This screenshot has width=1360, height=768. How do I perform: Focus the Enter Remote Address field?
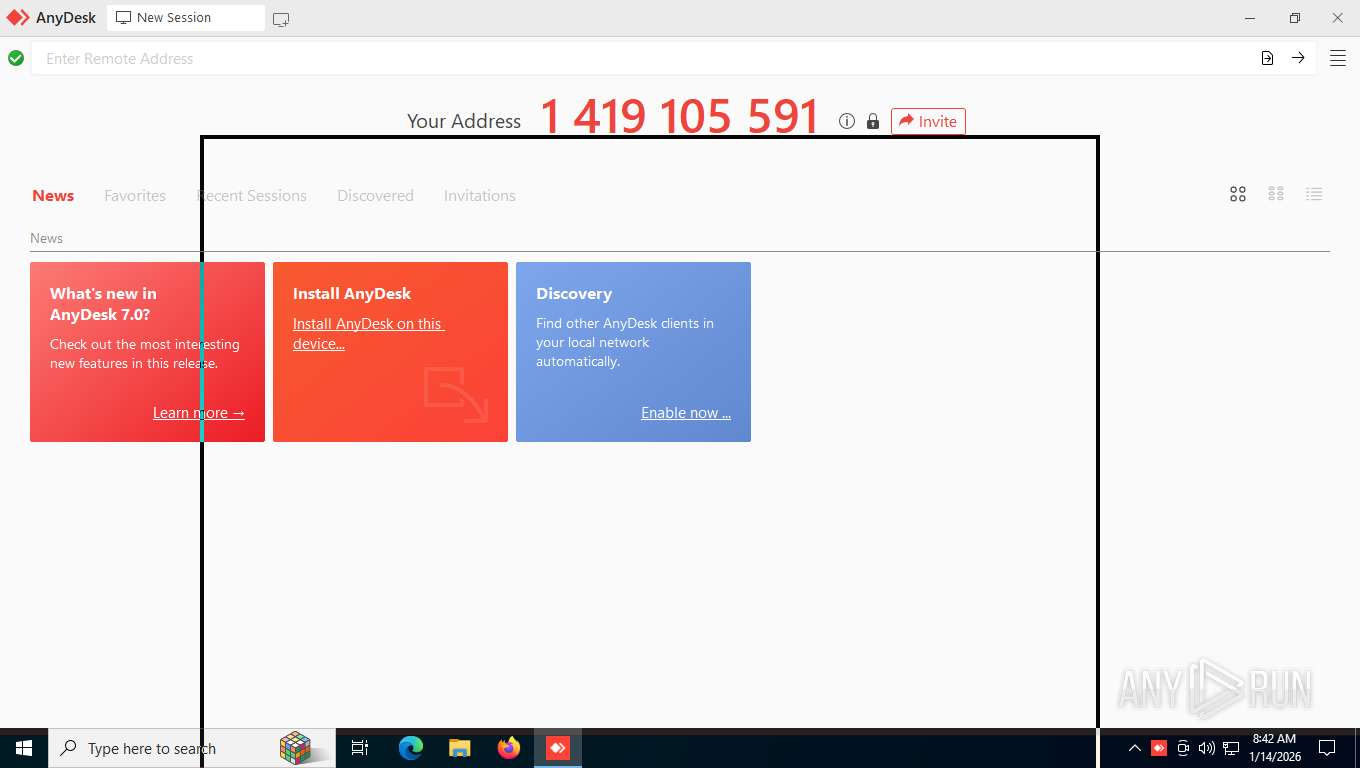pos(640,59)
